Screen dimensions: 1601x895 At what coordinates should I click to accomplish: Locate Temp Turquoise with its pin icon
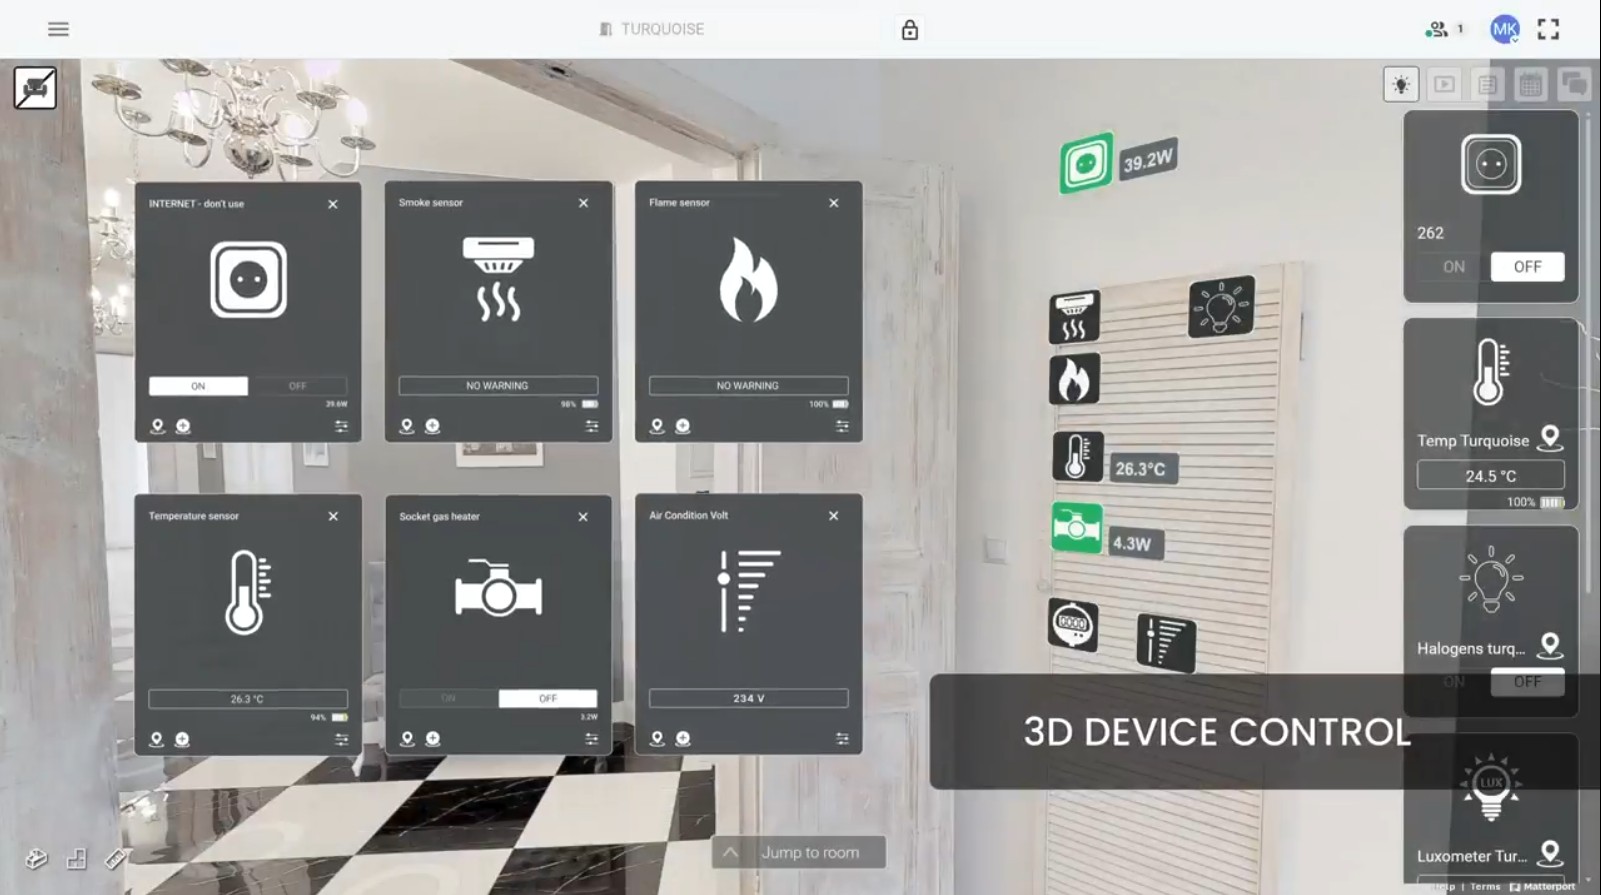pos(1550,438)
